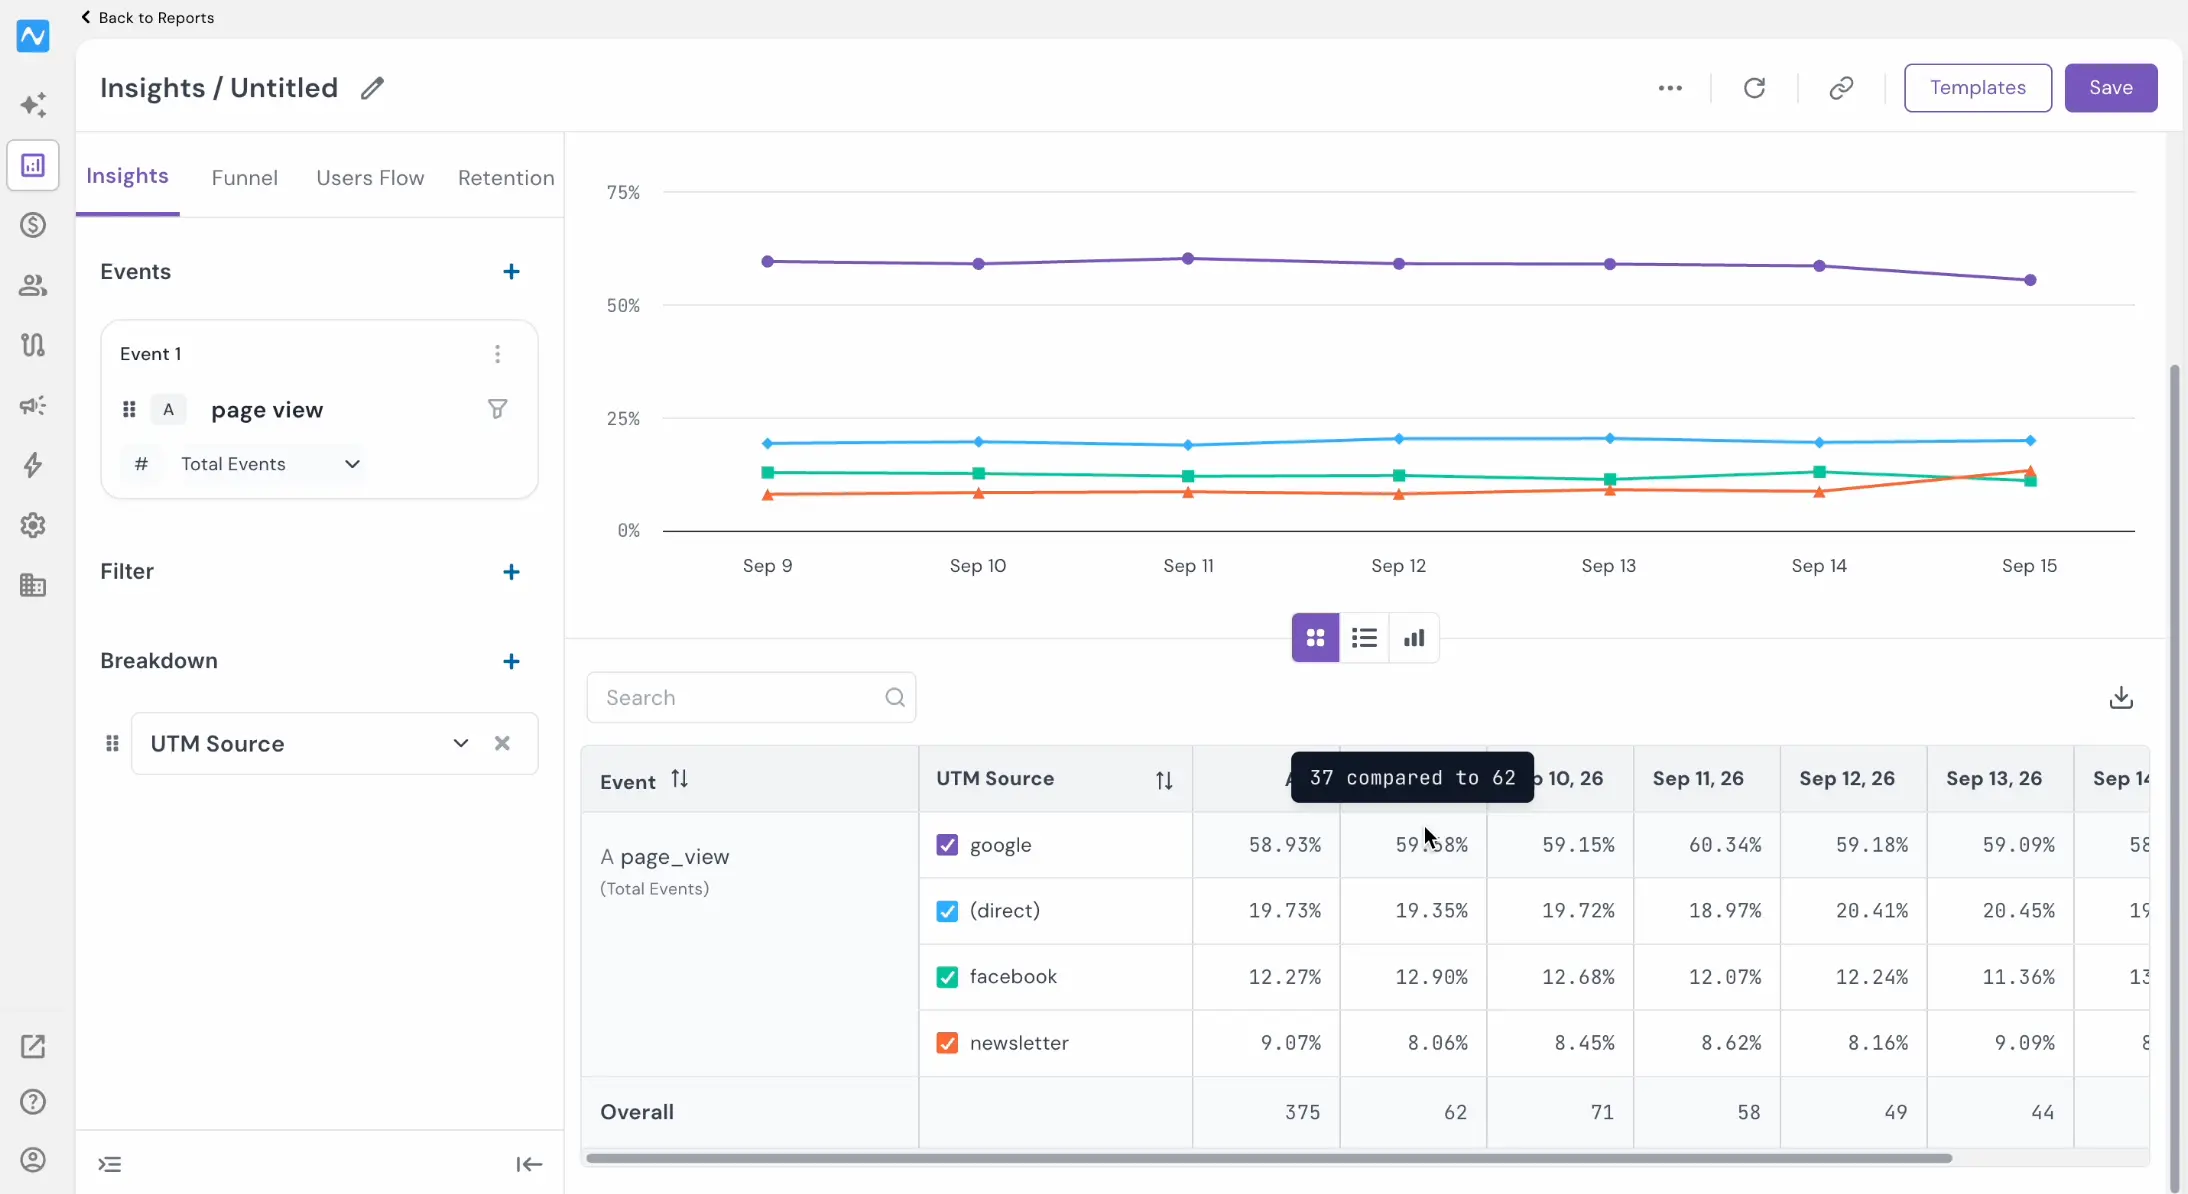The width and height of the screenshot is (2188, 1194).
Task: Open the revenue dollar icon in sidebar
Action: pyautogui.click(x=33, y=225)
